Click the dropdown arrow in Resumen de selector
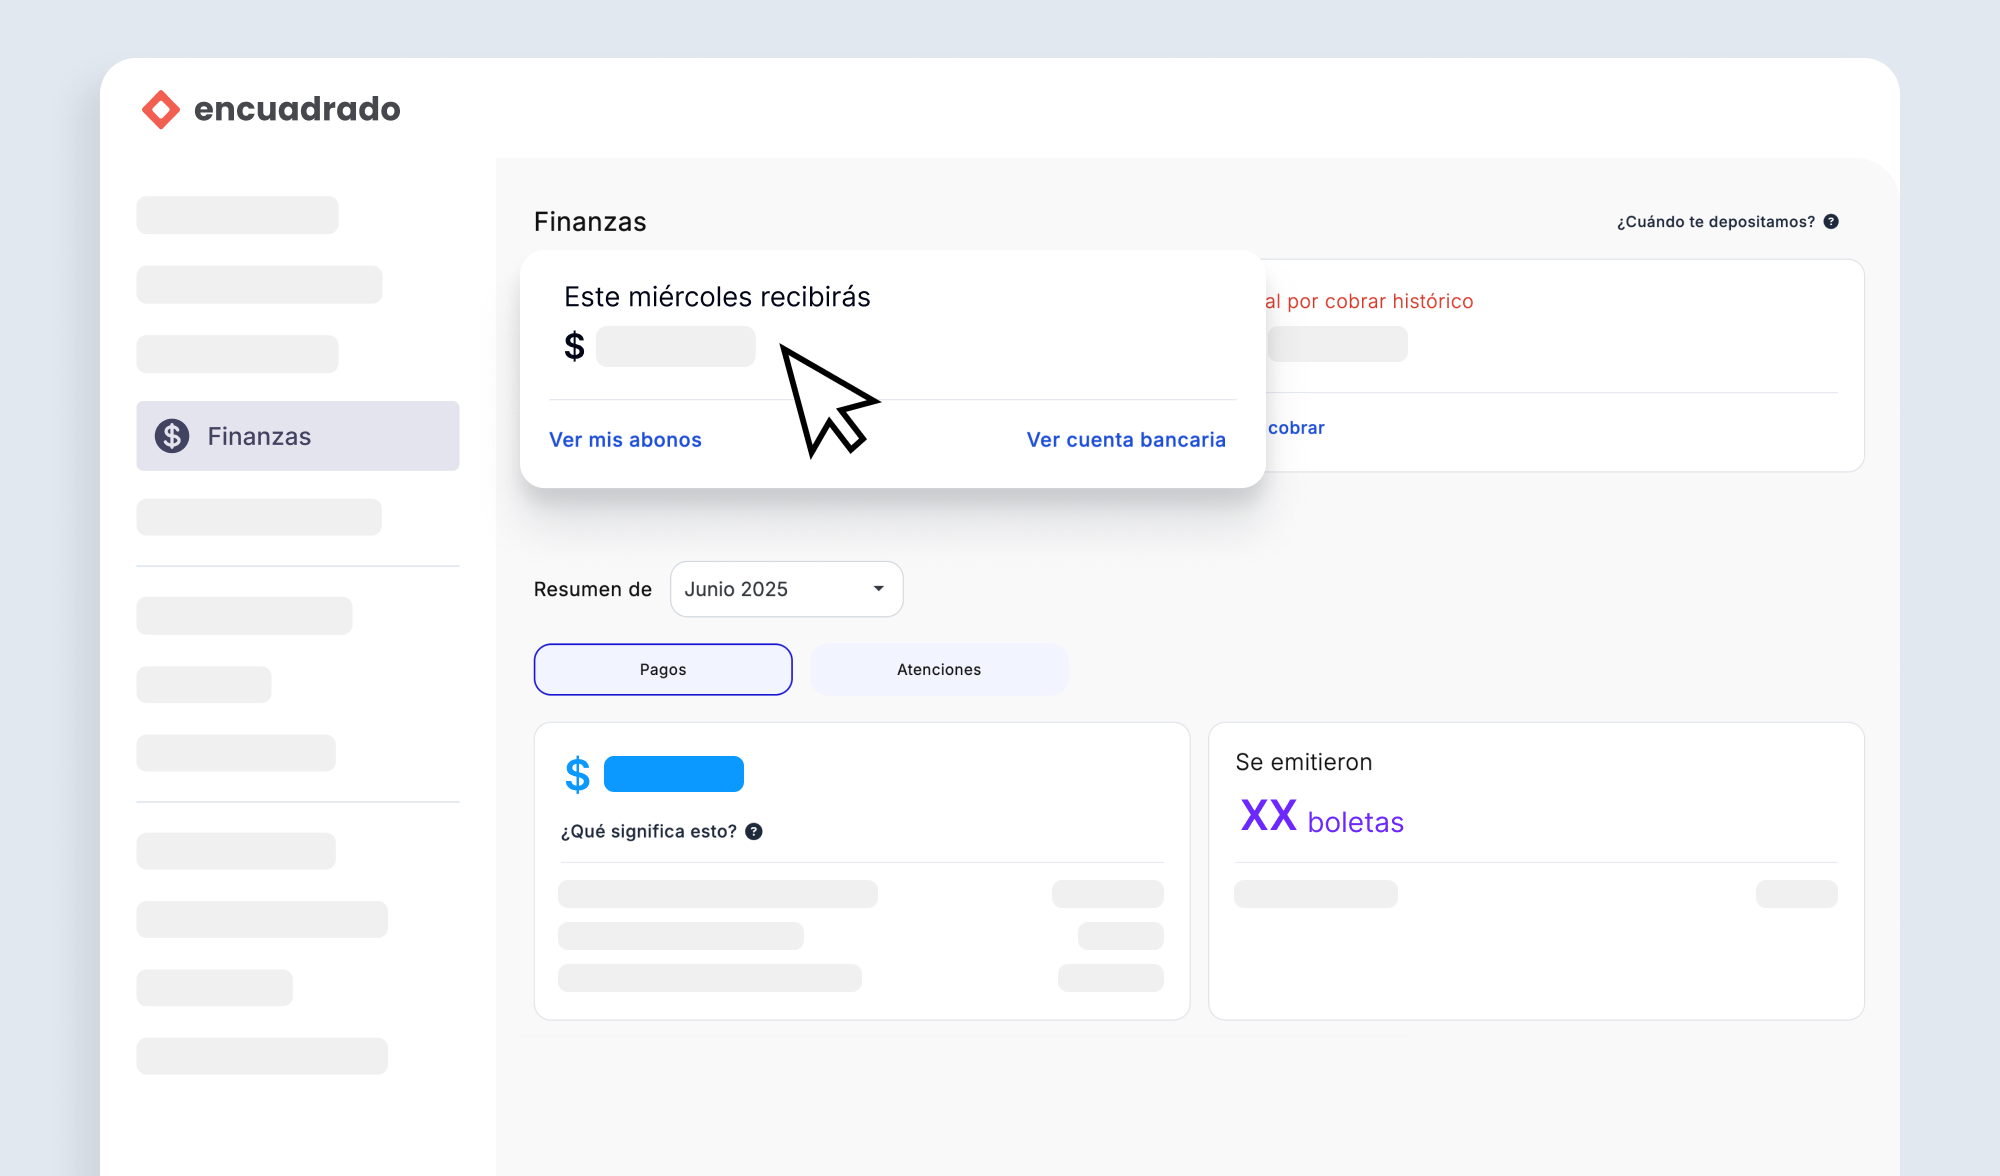Image resolution: width=2000 pixels, height=1176 pixels. coord(878,589)
